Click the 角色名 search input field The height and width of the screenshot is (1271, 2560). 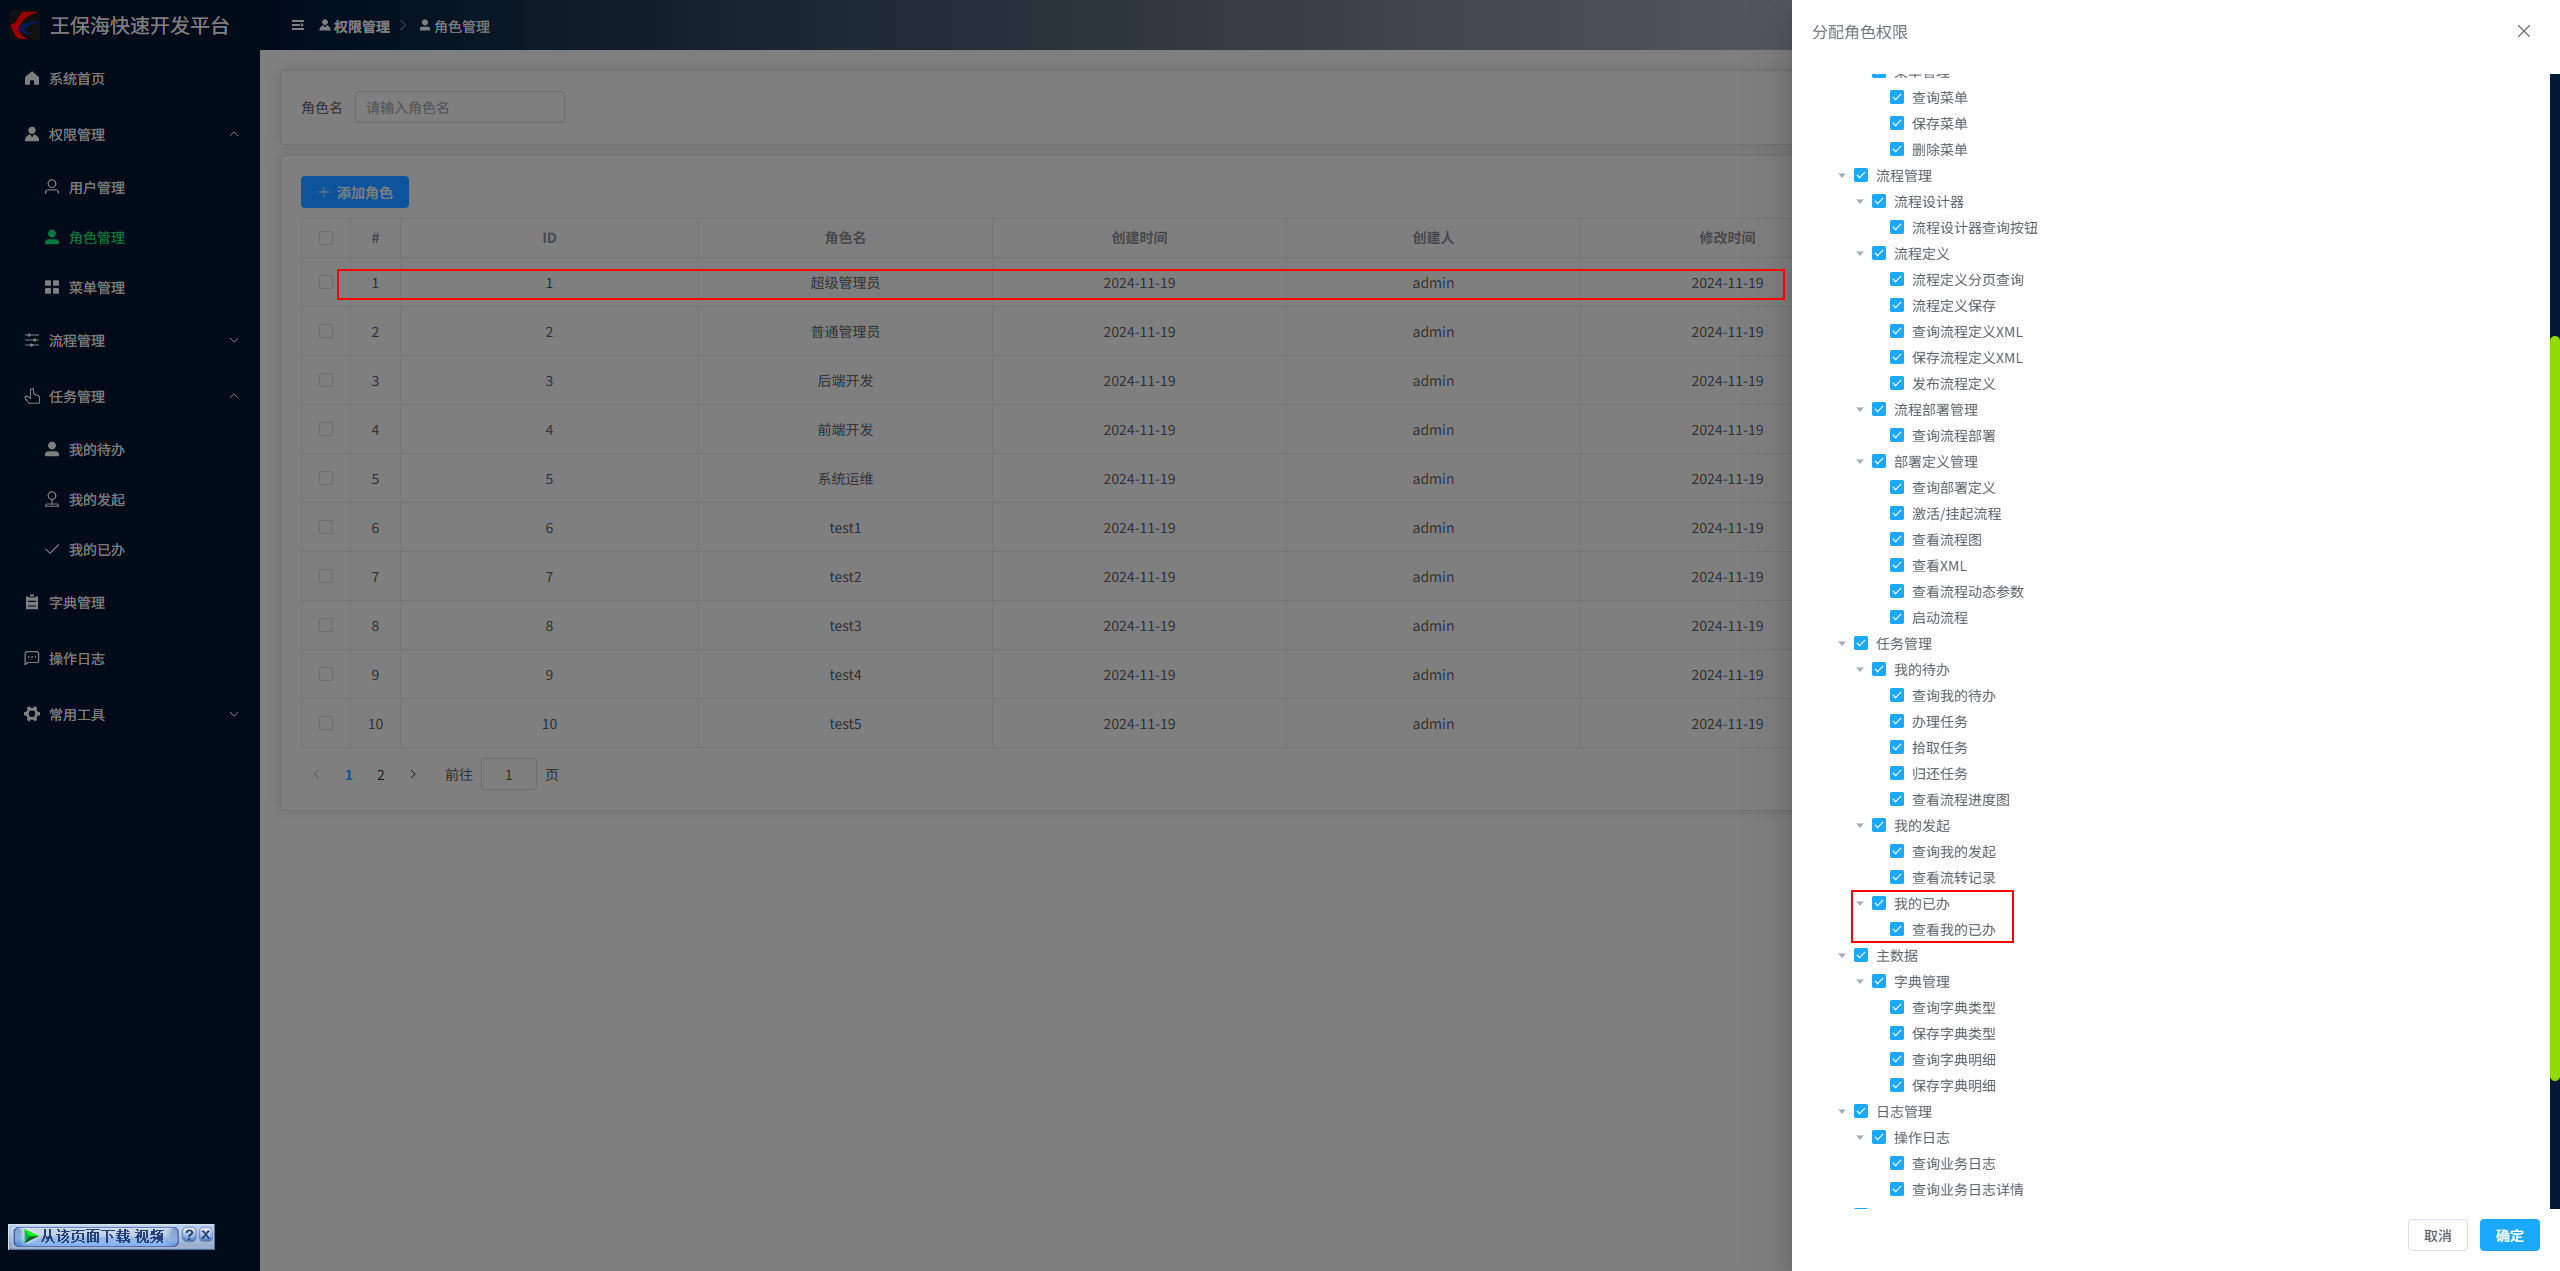point(459,107)
